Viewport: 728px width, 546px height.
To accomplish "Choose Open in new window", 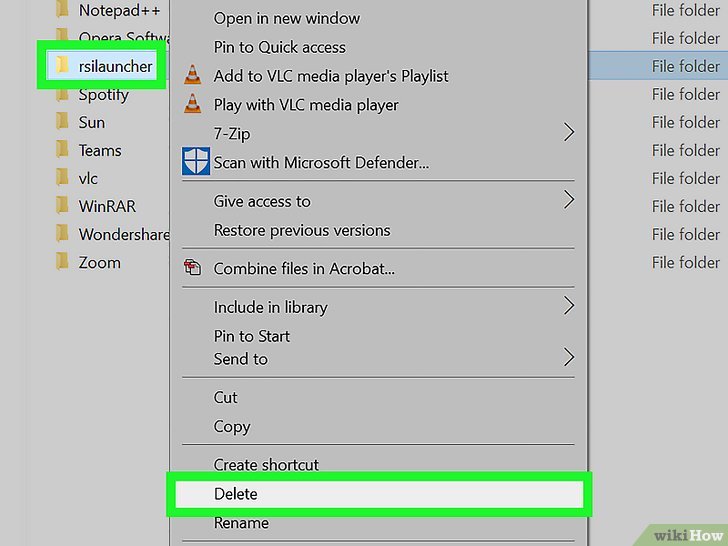I will (286, 18).
